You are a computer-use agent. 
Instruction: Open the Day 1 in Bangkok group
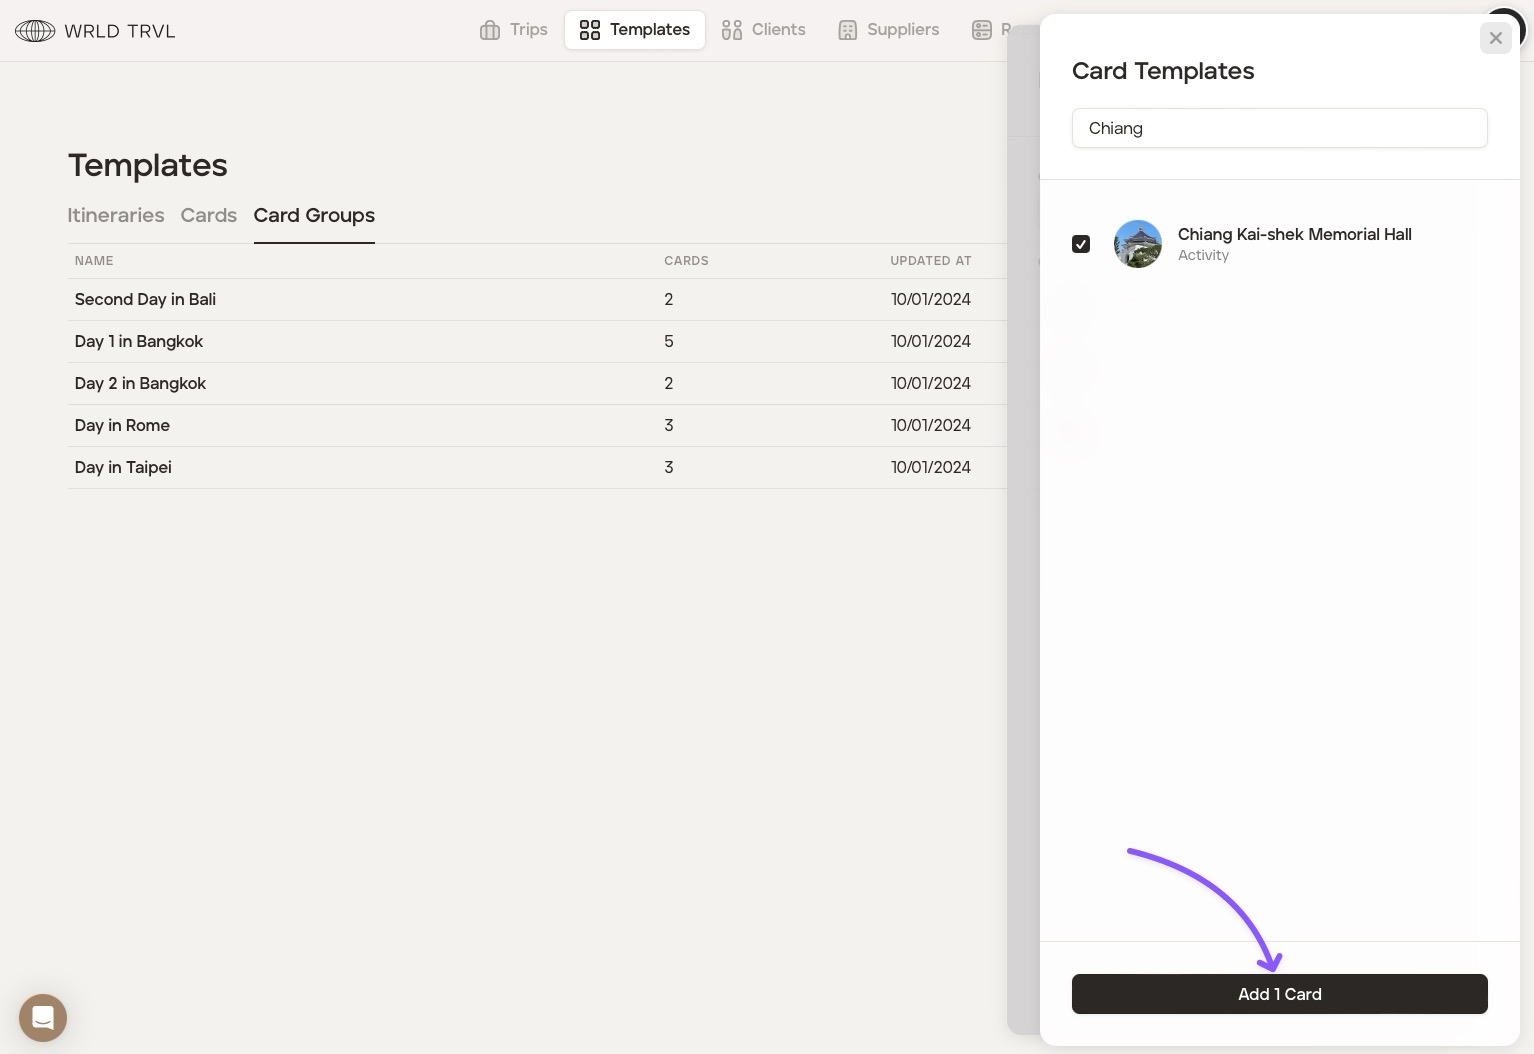click(139, 341)
